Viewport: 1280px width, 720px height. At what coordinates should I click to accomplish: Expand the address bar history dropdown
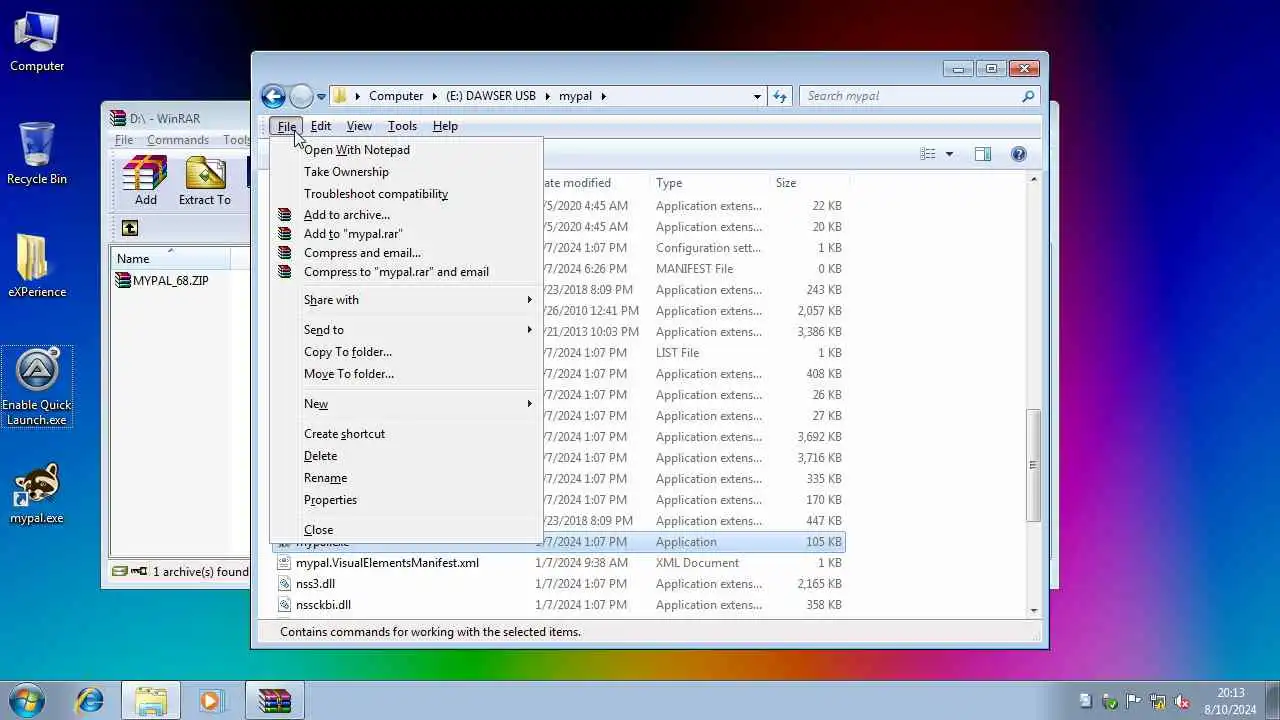(x=757, y=96)
